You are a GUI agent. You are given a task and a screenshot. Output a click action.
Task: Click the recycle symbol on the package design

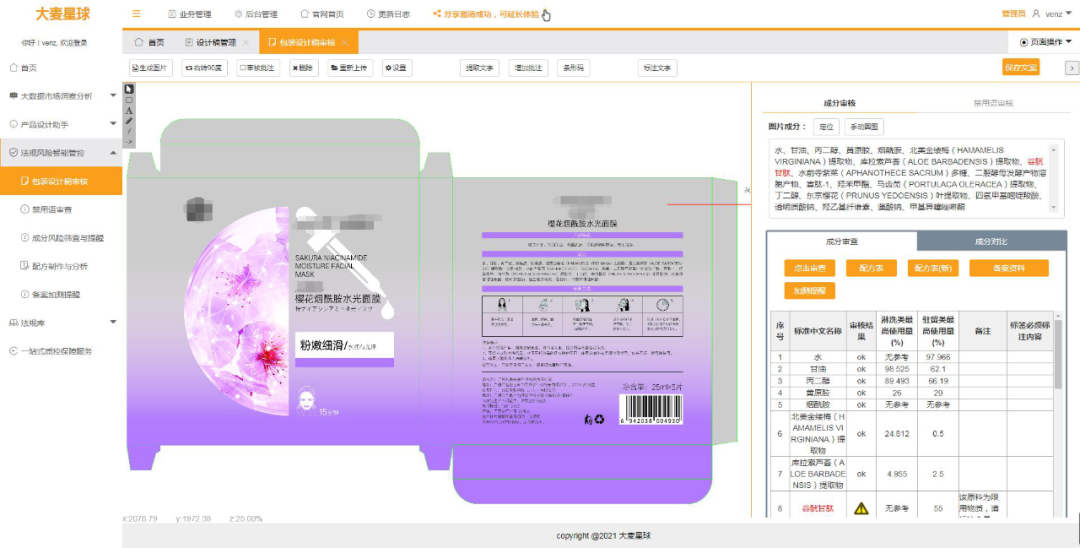(x=599, y=419)
